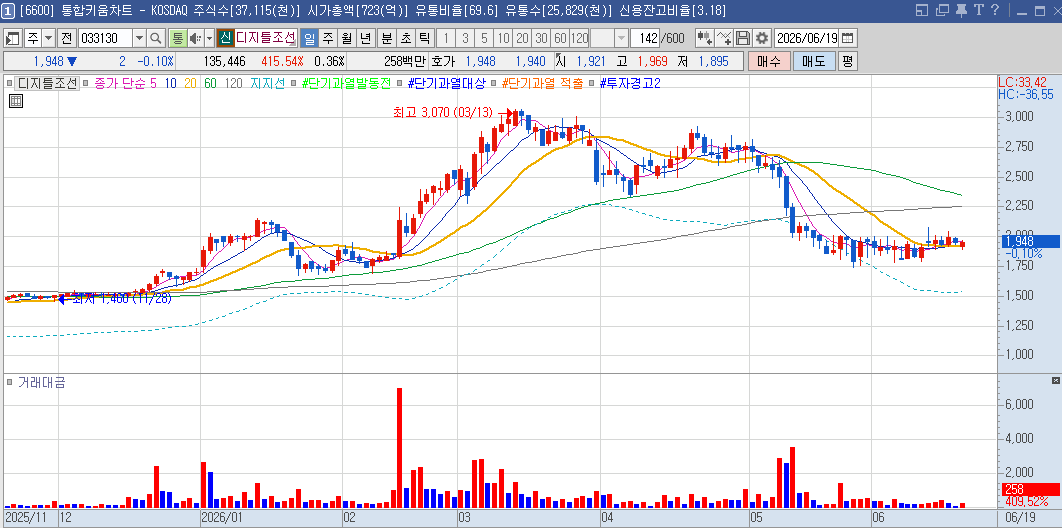Screen dimensions: 1062x528
Task: Click the stock code input 033130
Action: point(105,38)
